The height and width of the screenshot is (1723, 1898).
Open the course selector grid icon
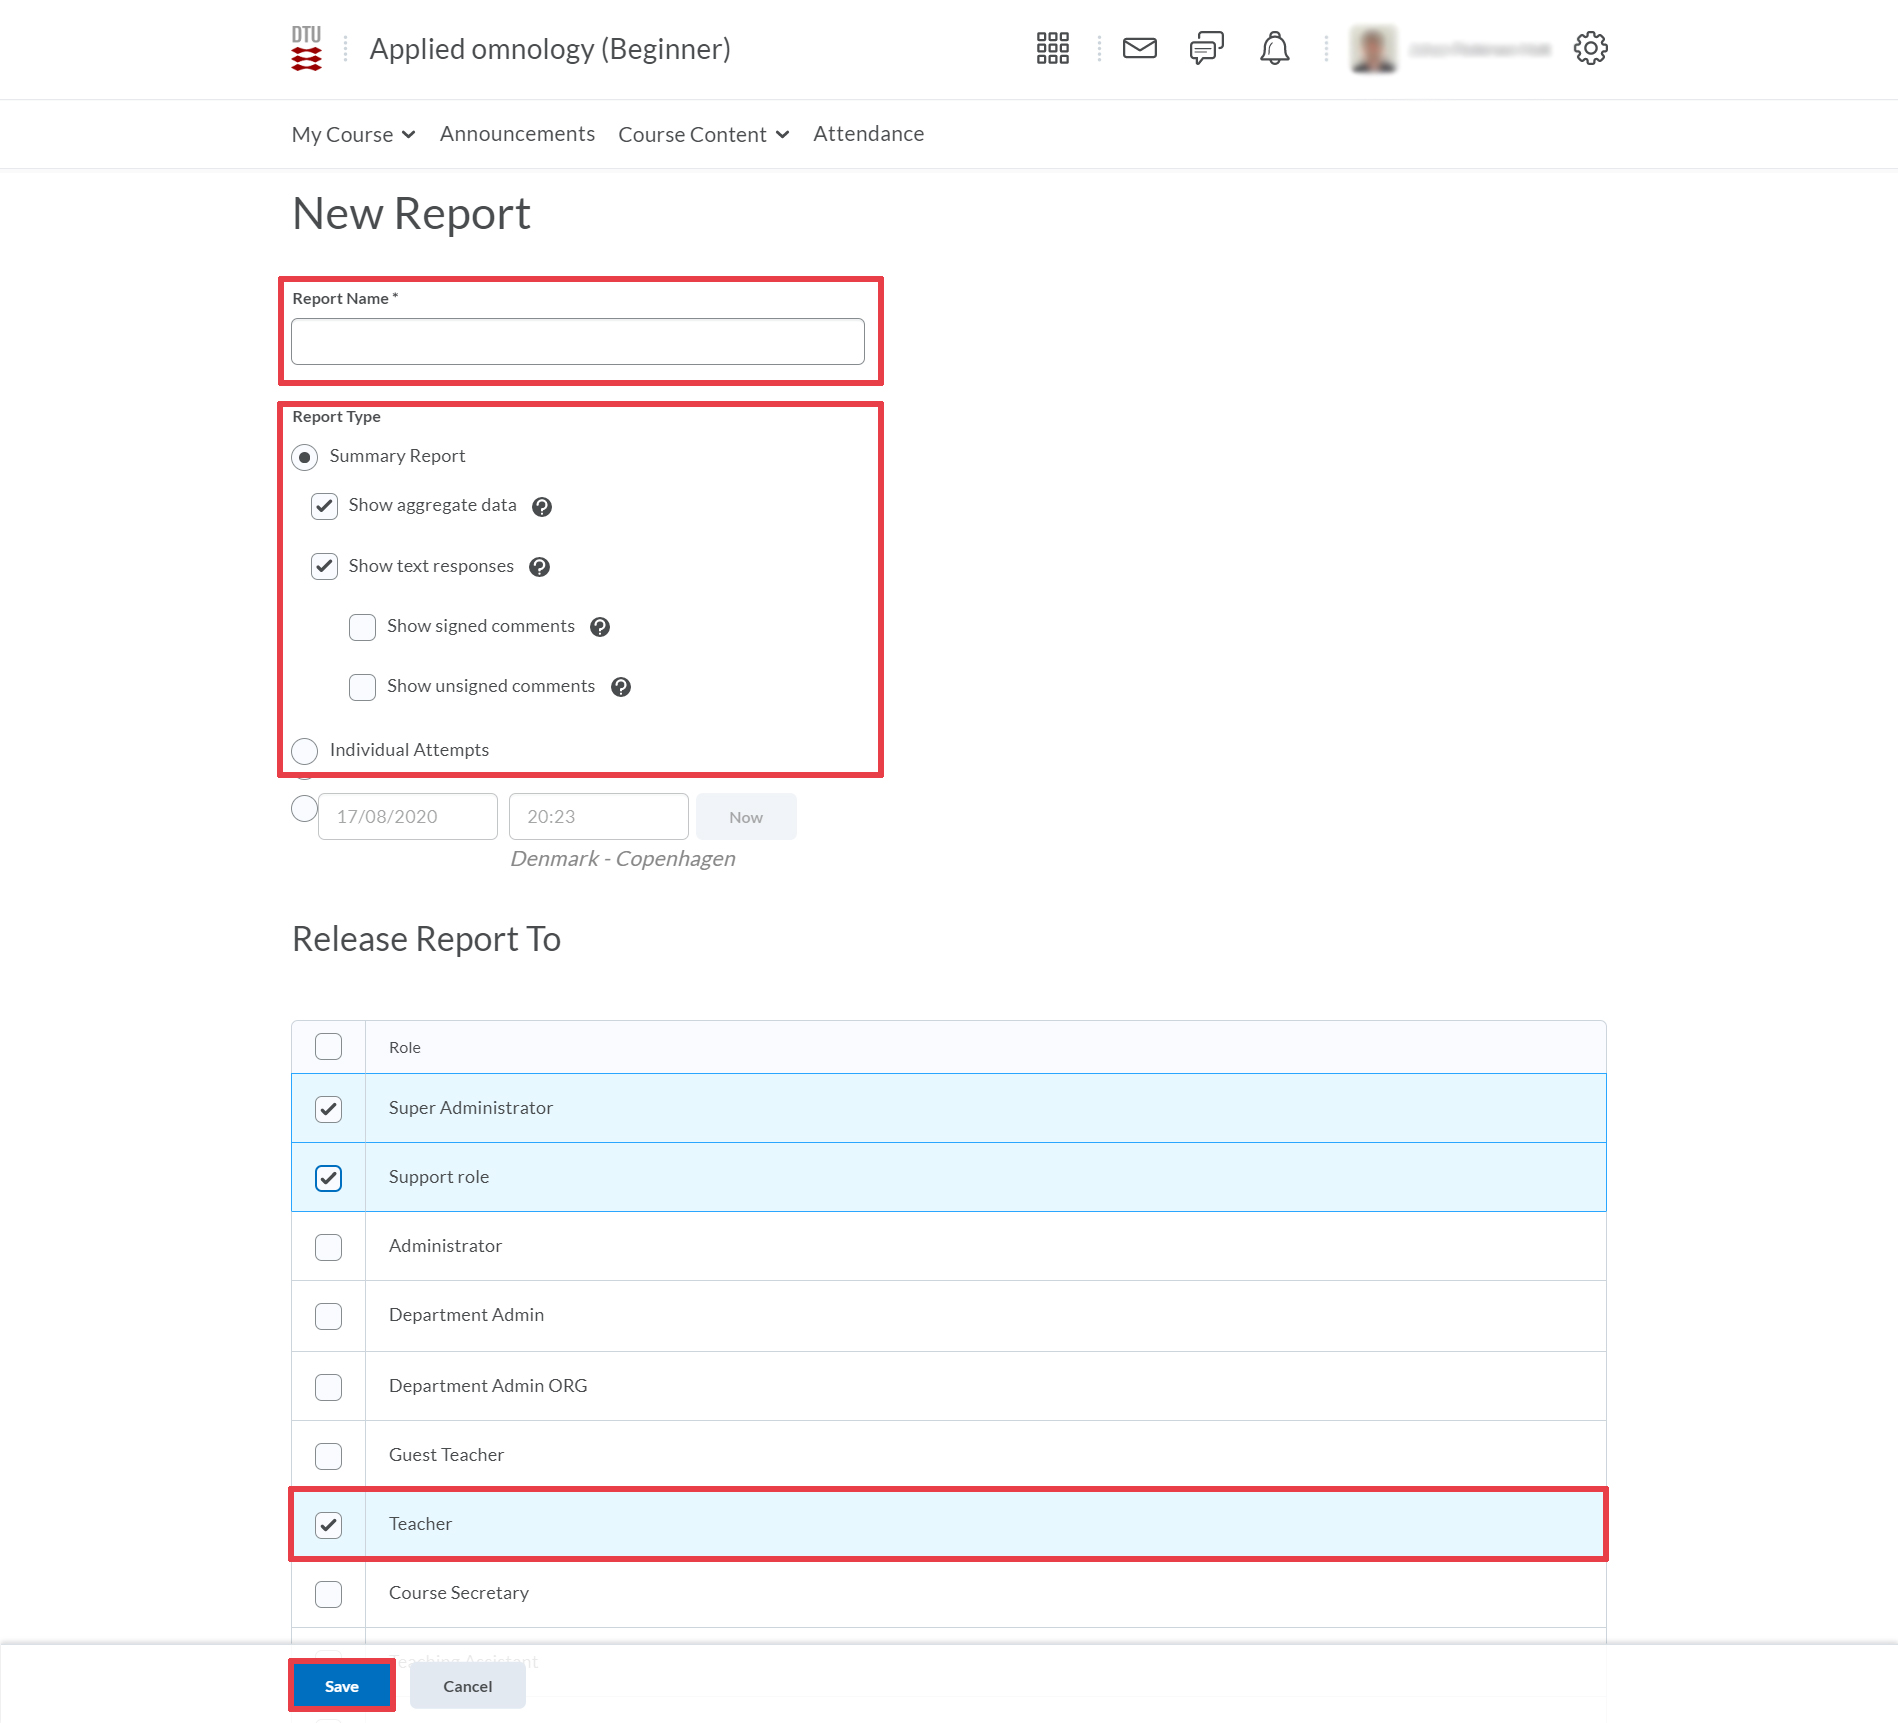(x=1052, y=48)
